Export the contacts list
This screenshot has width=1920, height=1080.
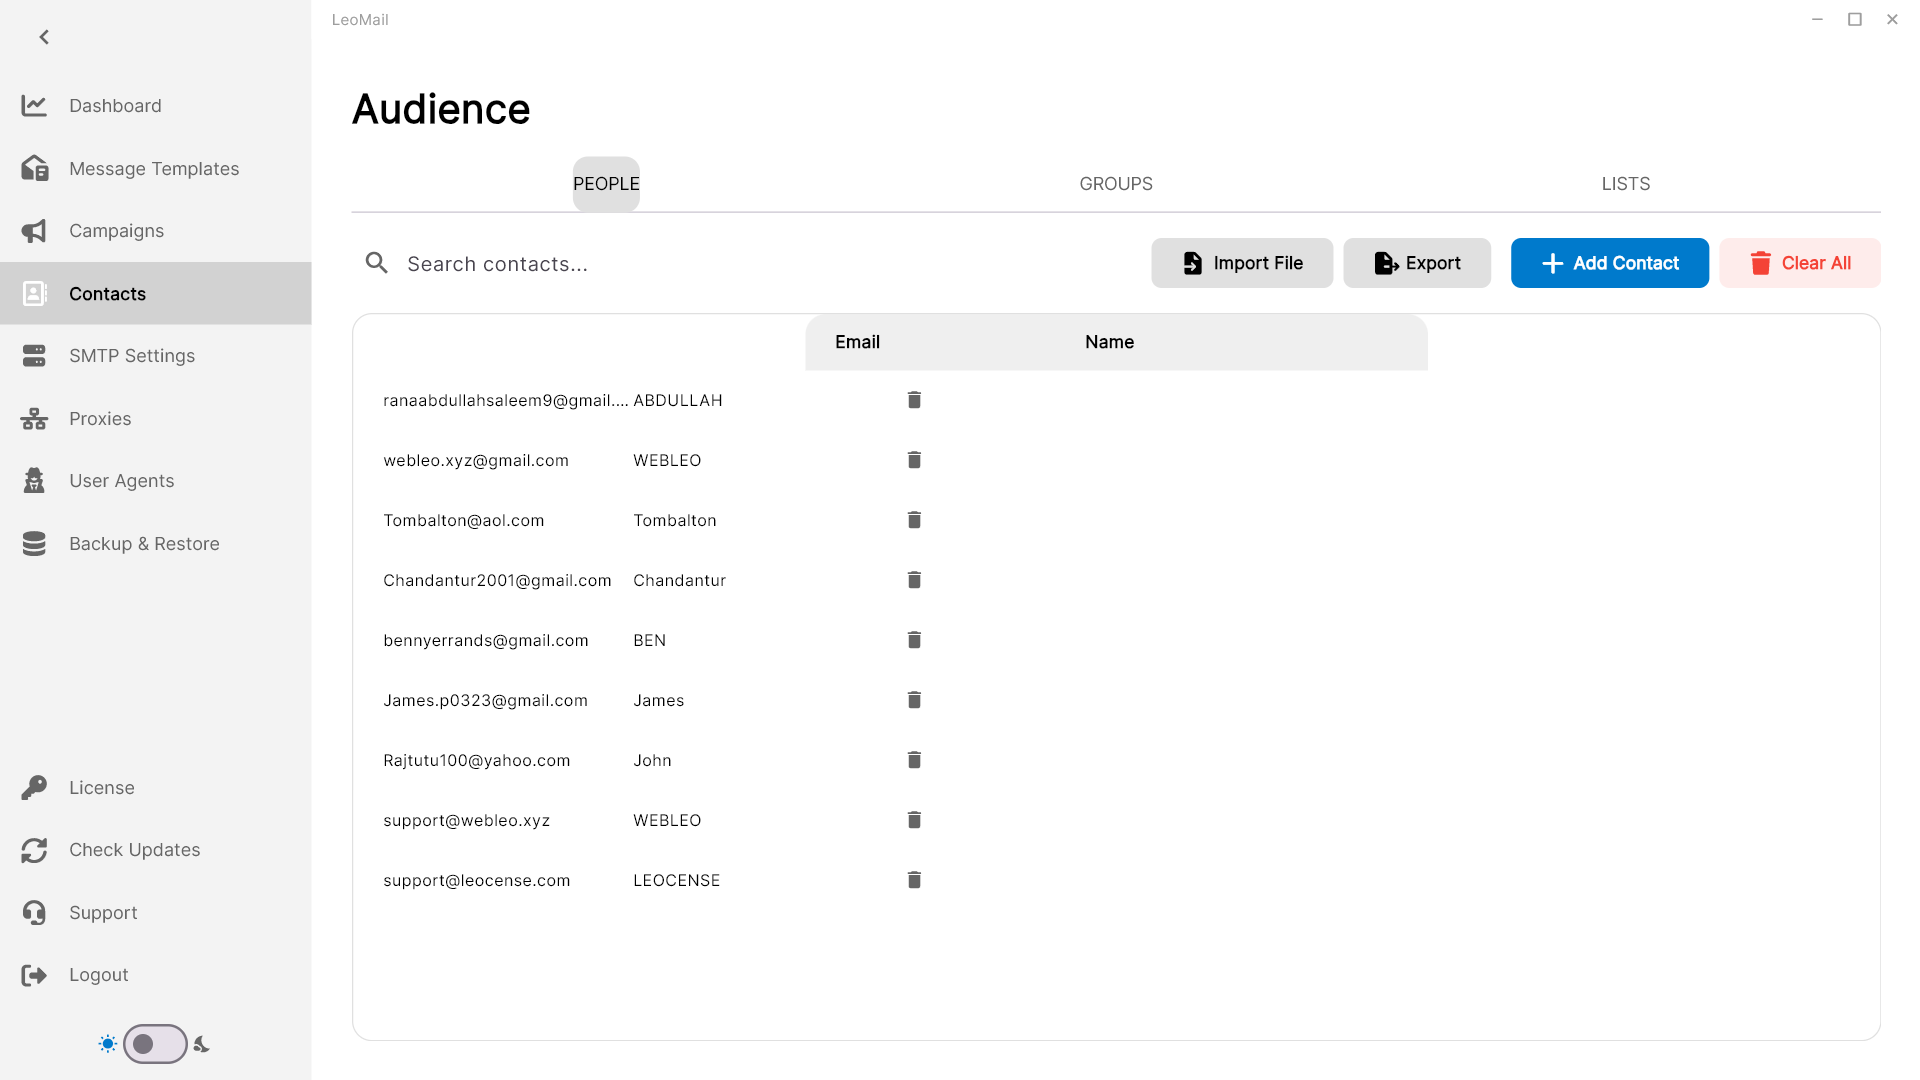click(x=1417, y=263)
